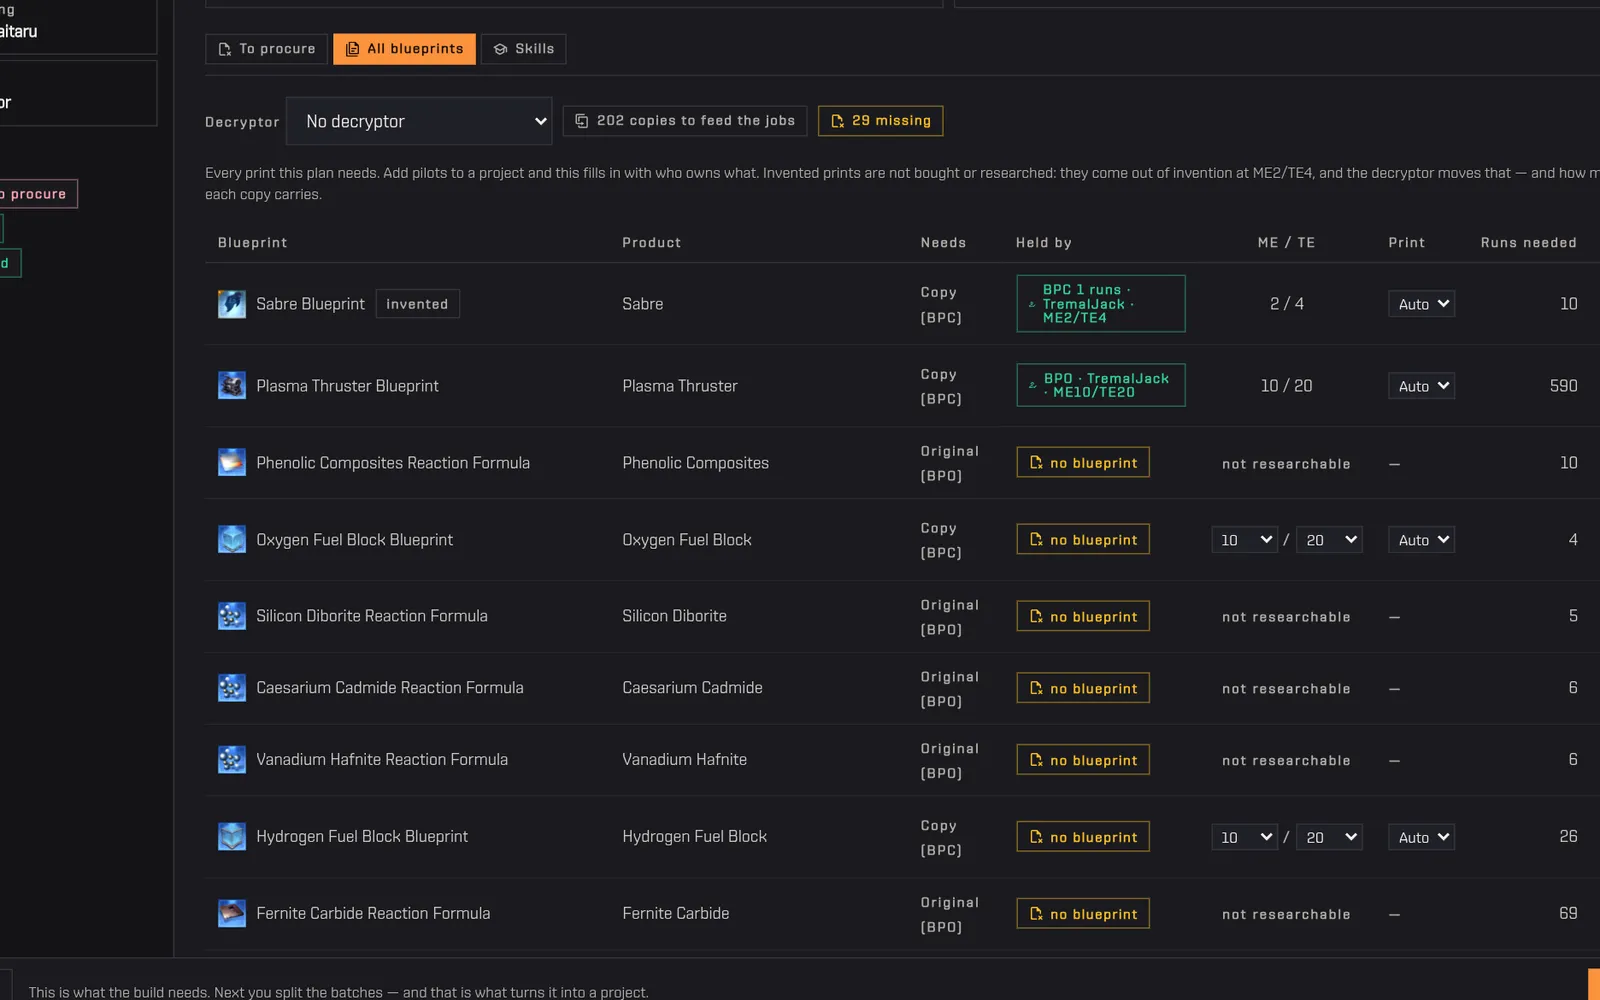This screenshot has height=1000, width=1600.
Task: Click the 202 copies to feed the jobs button
Action: click(685, 121)
